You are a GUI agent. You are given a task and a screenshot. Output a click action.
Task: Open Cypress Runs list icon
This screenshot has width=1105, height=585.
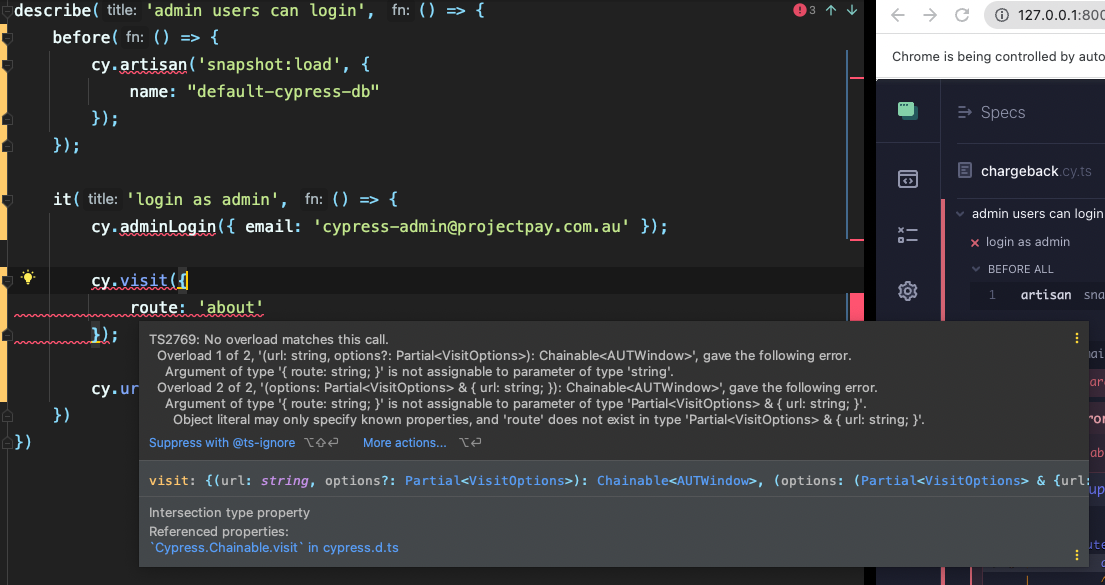coord(908,235)
